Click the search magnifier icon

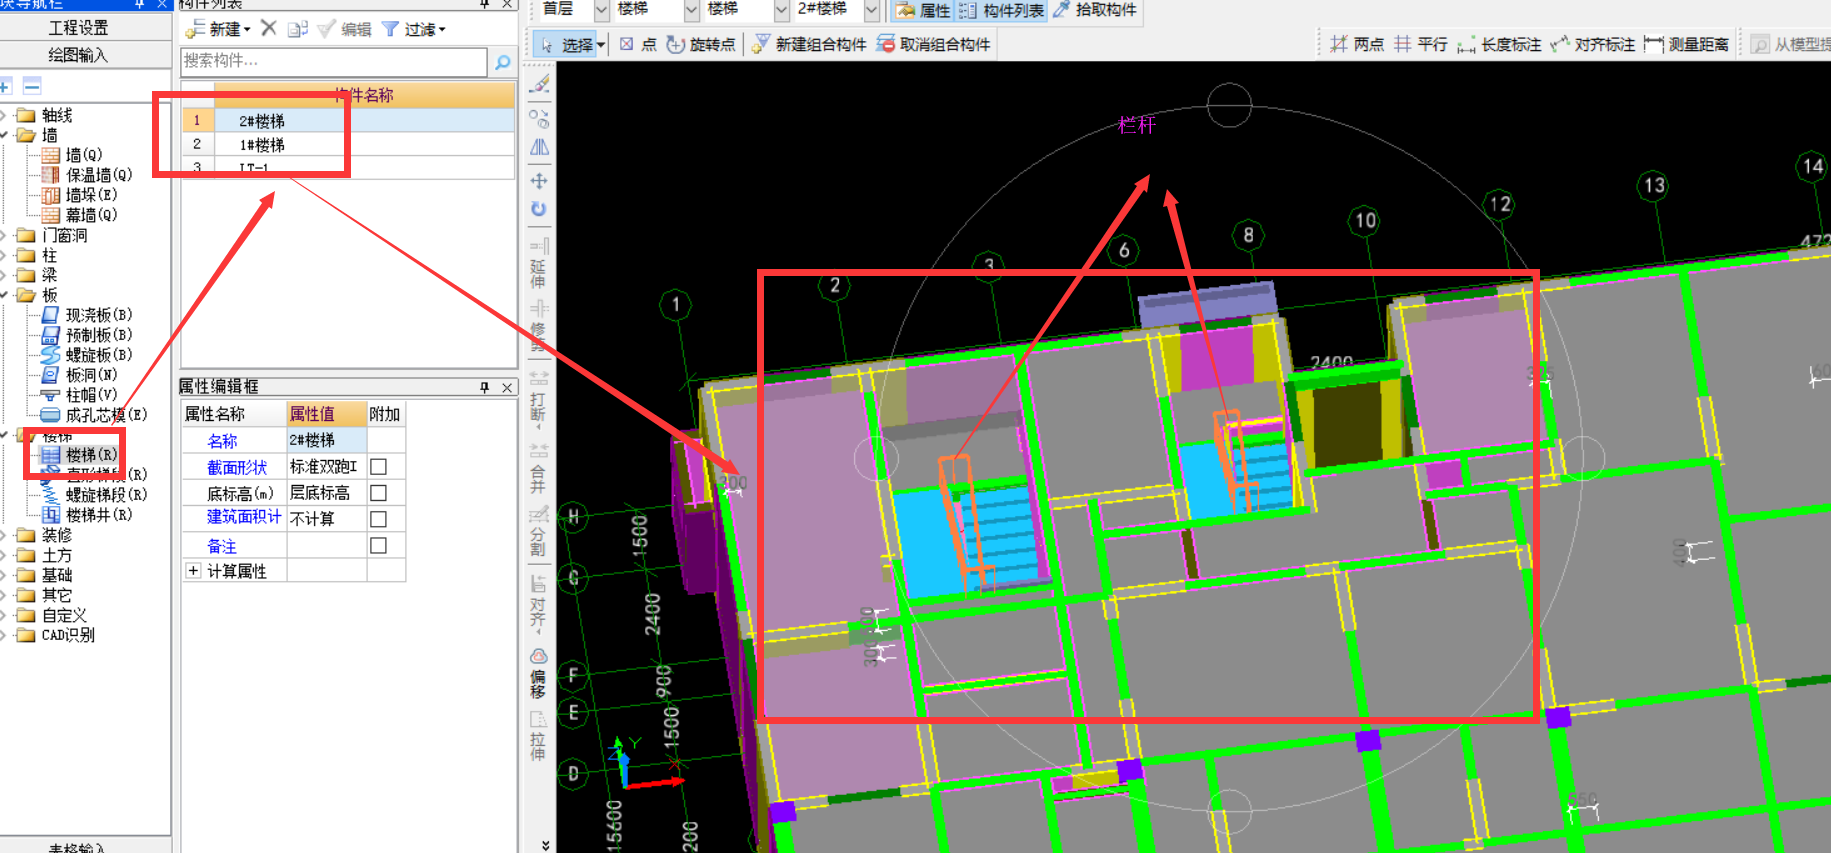coord(502,62)
